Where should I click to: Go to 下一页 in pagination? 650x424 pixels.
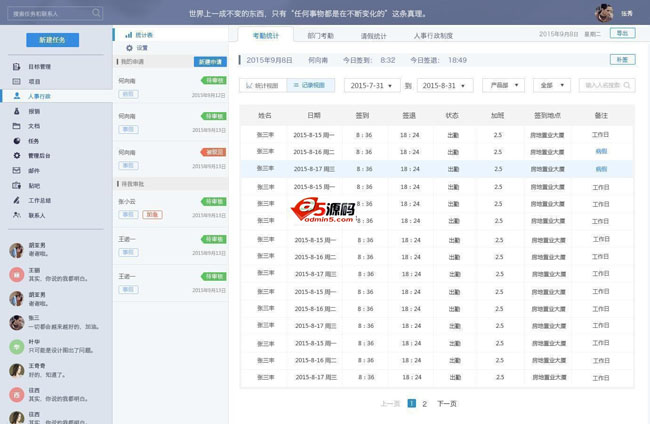(x=447, y=403)
